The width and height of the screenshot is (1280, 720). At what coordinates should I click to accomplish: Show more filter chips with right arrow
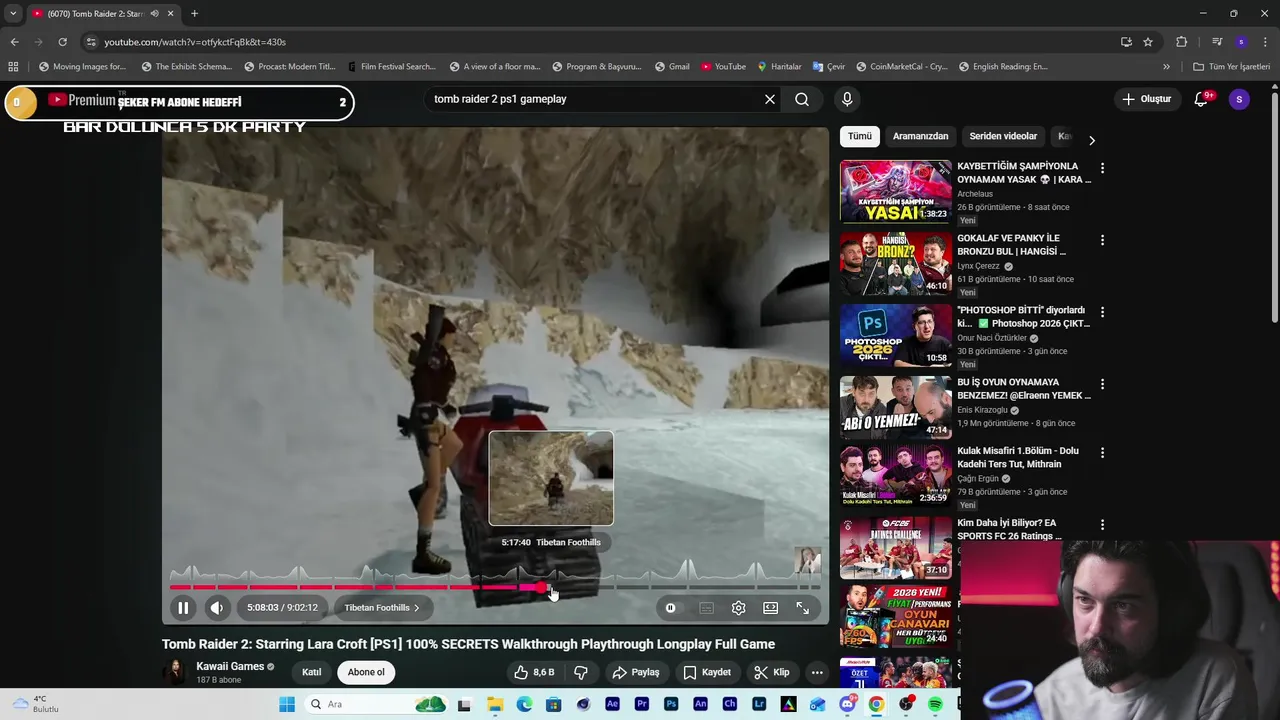tap(1092, 140)
